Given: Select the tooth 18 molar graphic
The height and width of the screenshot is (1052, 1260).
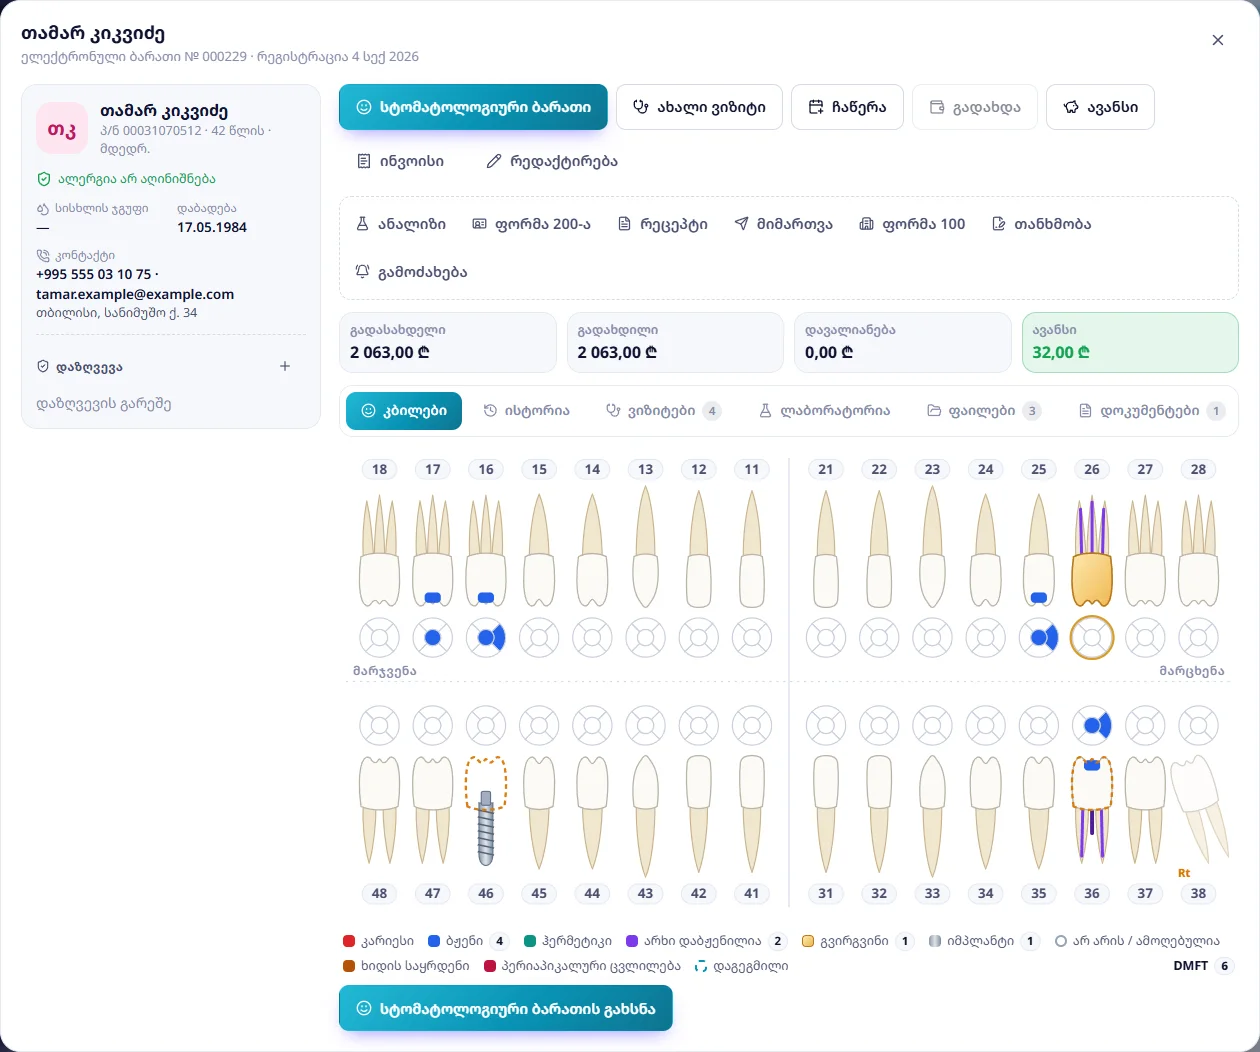Looking at the screenshot, I should click(380, 552).
